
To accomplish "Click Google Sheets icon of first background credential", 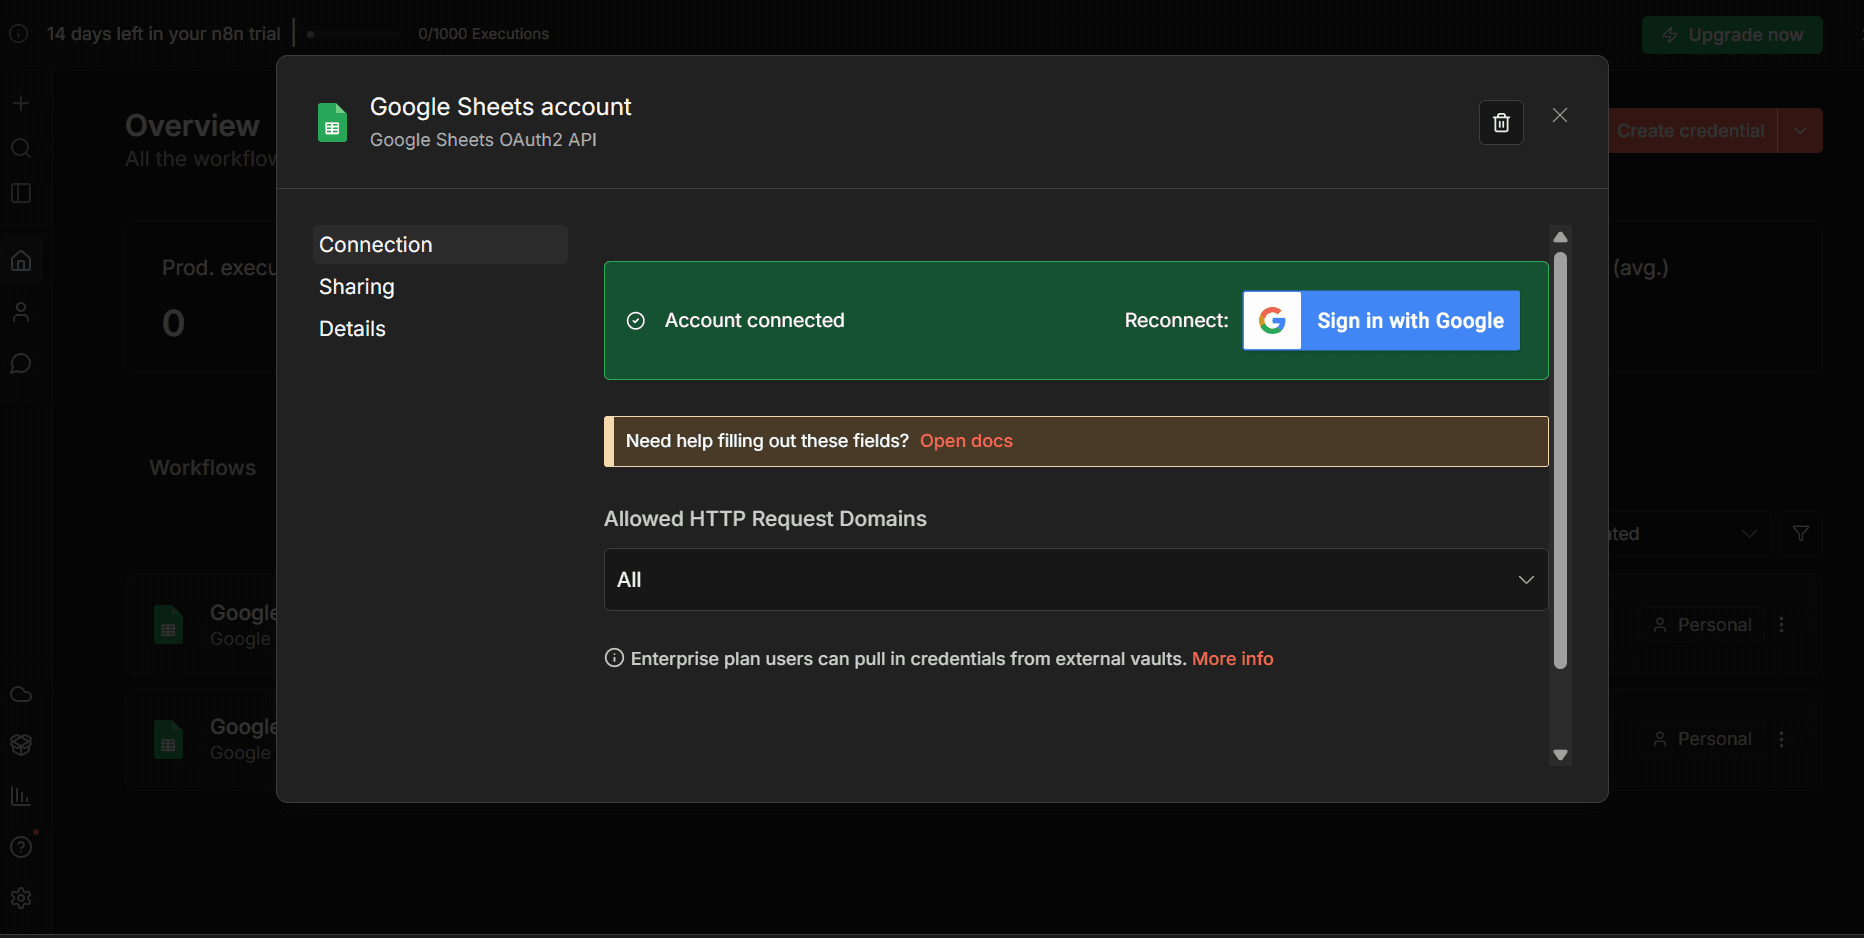I will 168,625.
